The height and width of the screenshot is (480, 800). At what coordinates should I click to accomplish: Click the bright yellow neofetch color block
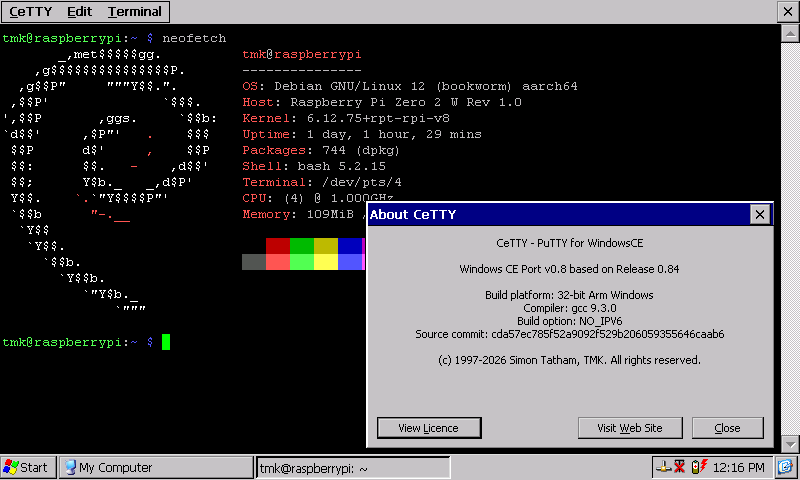point(326,262)
